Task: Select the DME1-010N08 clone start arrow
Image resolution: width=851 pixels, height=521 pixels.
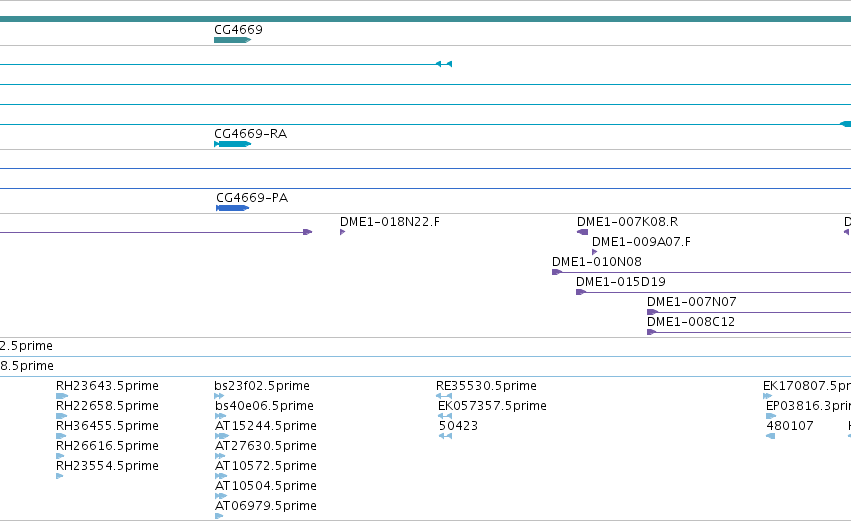Action: tap(557, 272)
